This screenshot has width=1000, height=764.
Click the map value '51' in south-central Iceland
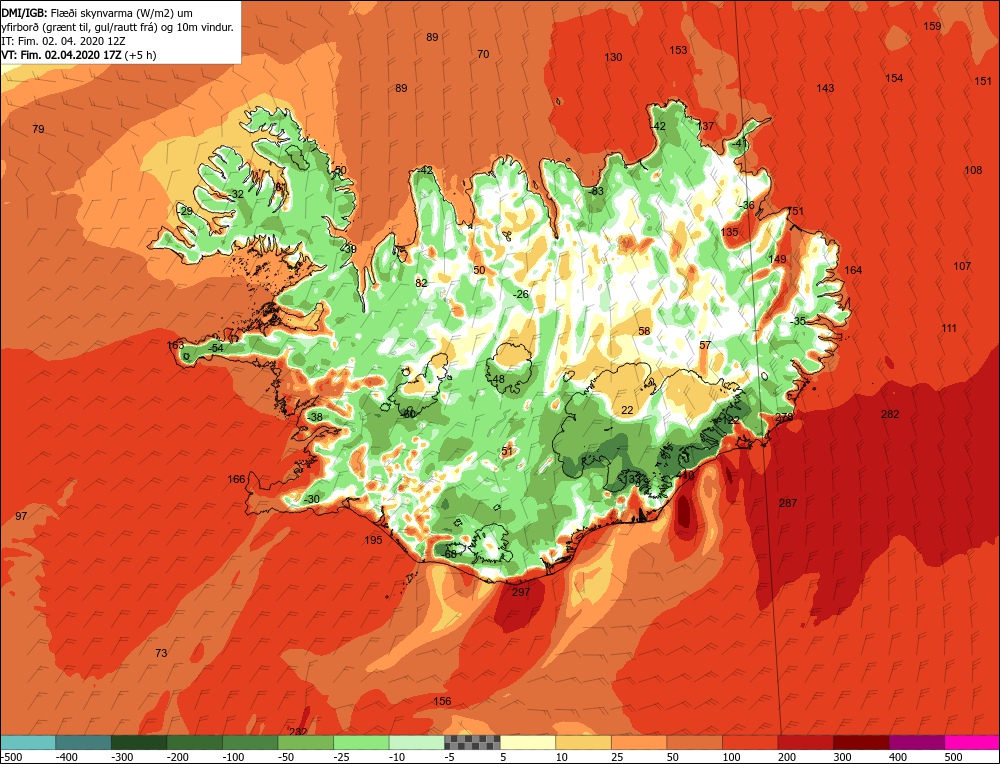[x=507, y=451]
